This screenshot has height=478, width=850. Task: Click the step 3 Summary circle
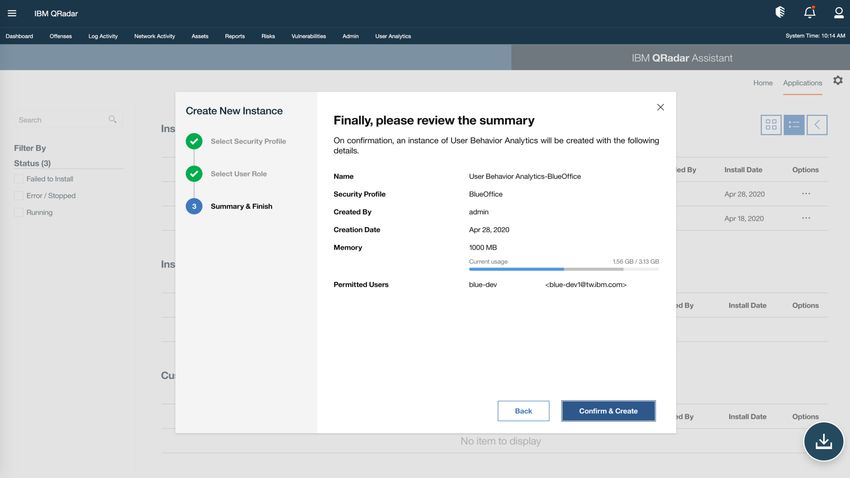point(194,206)
